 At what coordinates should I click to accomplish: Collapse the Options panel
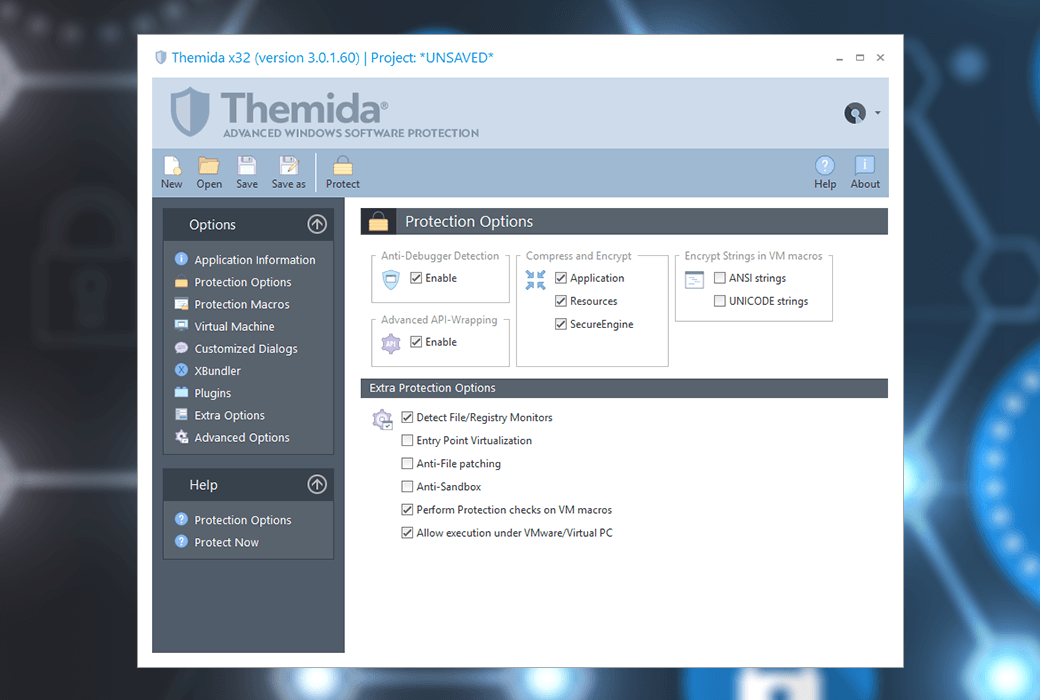pyautogui.click(x=317, y=224)
